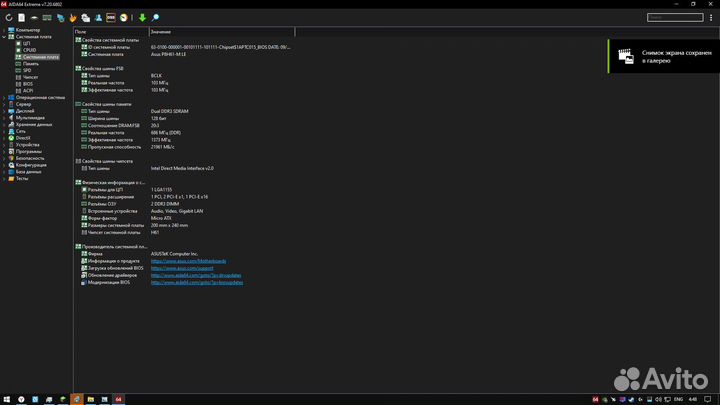720x405 pixels.
Task: Open the OSD panel toolbar icon
Action: click(x=110, y=18)
